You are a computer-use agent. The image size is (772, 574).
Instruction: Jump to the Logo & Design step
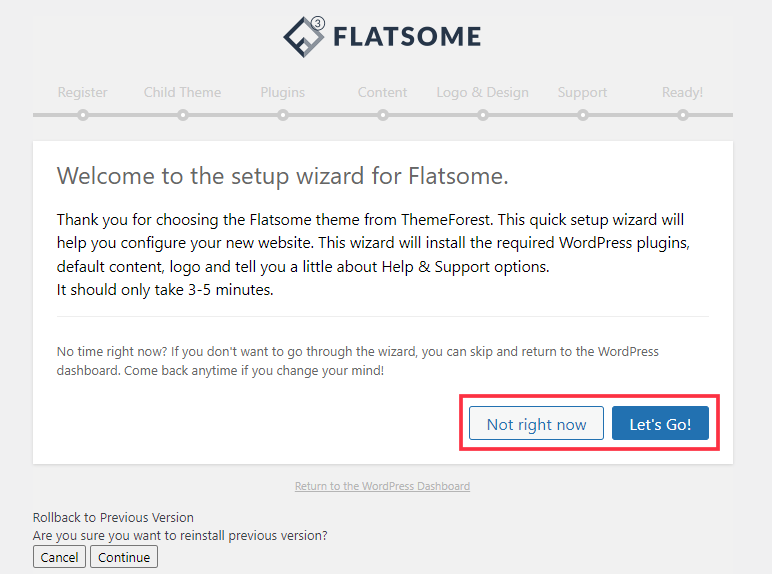482,92
